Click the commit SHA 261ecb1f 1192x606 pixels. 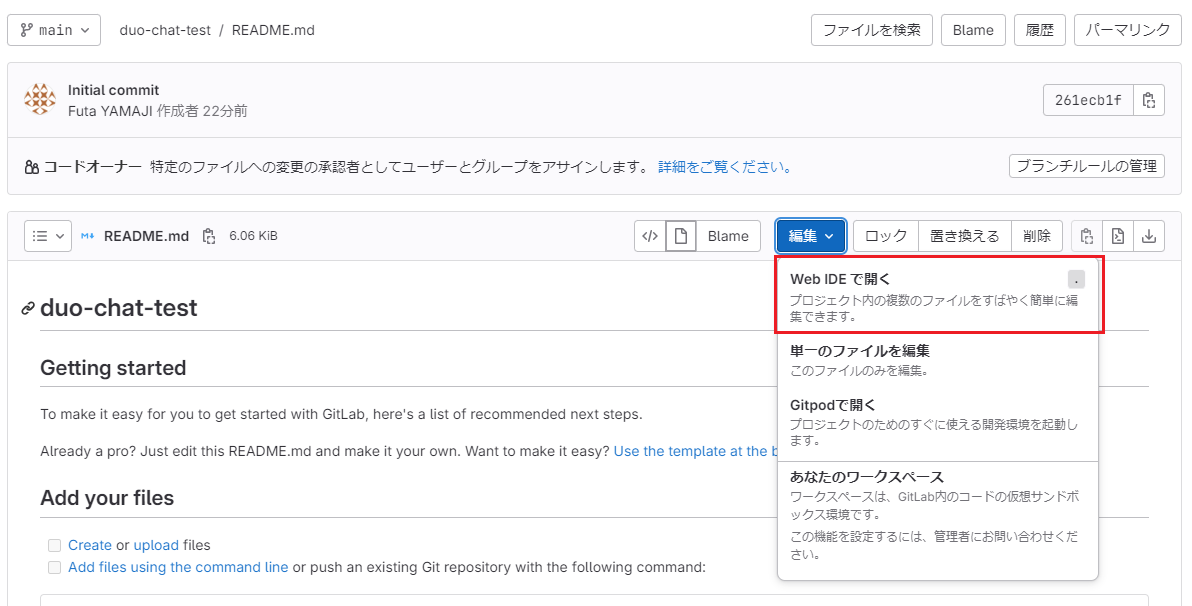(x=1088, y=100)
